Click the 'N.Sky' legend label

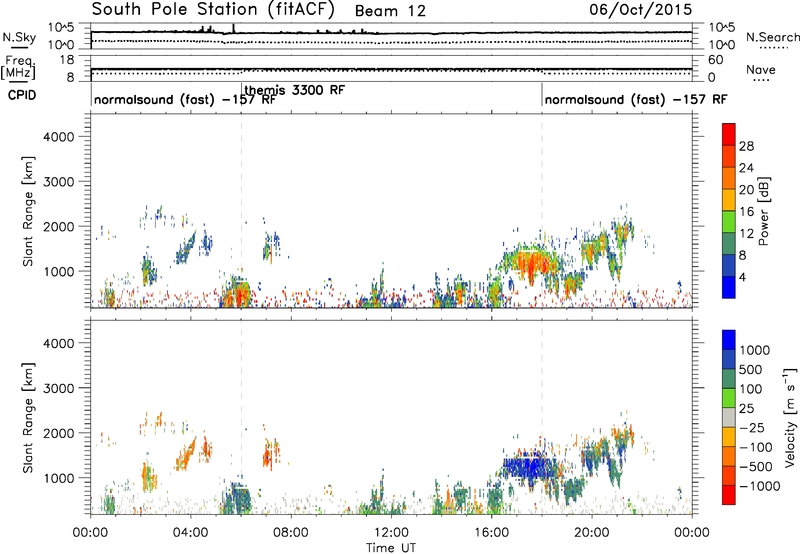(x=19, y=37)
